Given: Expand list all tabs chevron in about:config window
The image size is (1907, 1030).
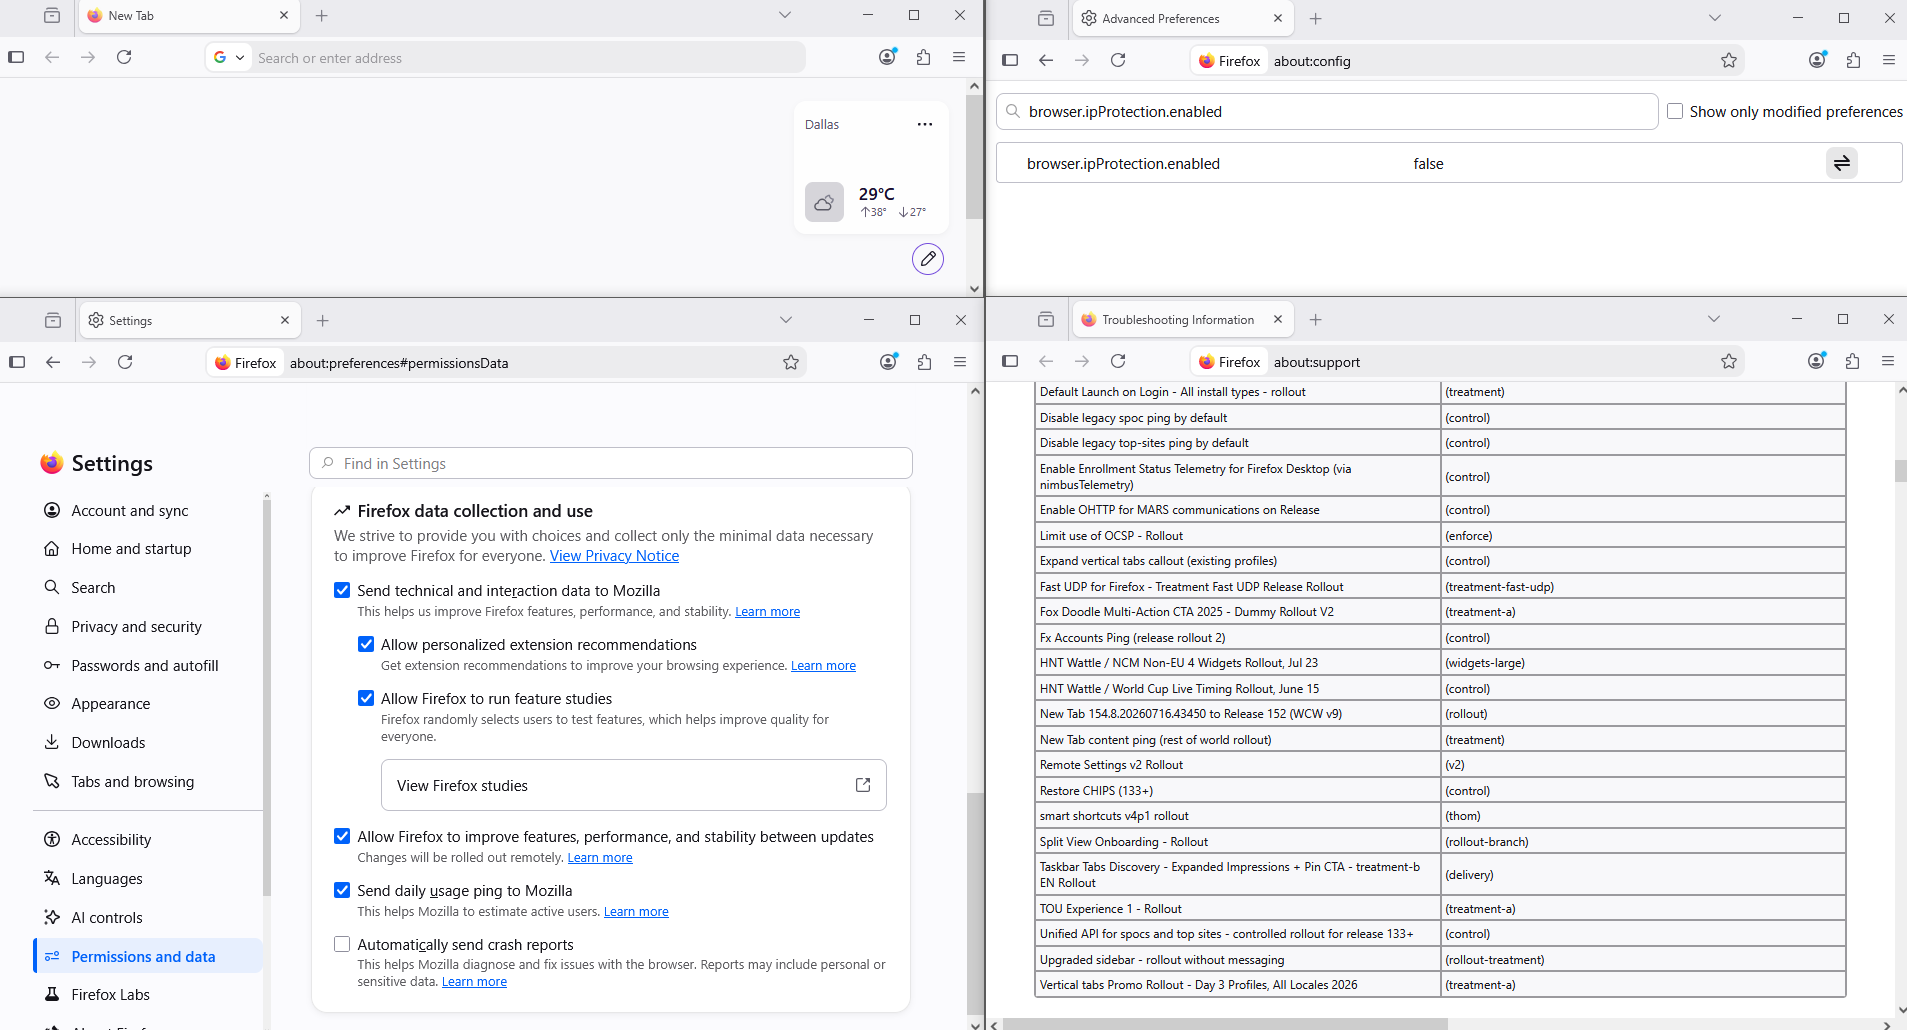Looking at the screenshot, I should [1714, 18].
